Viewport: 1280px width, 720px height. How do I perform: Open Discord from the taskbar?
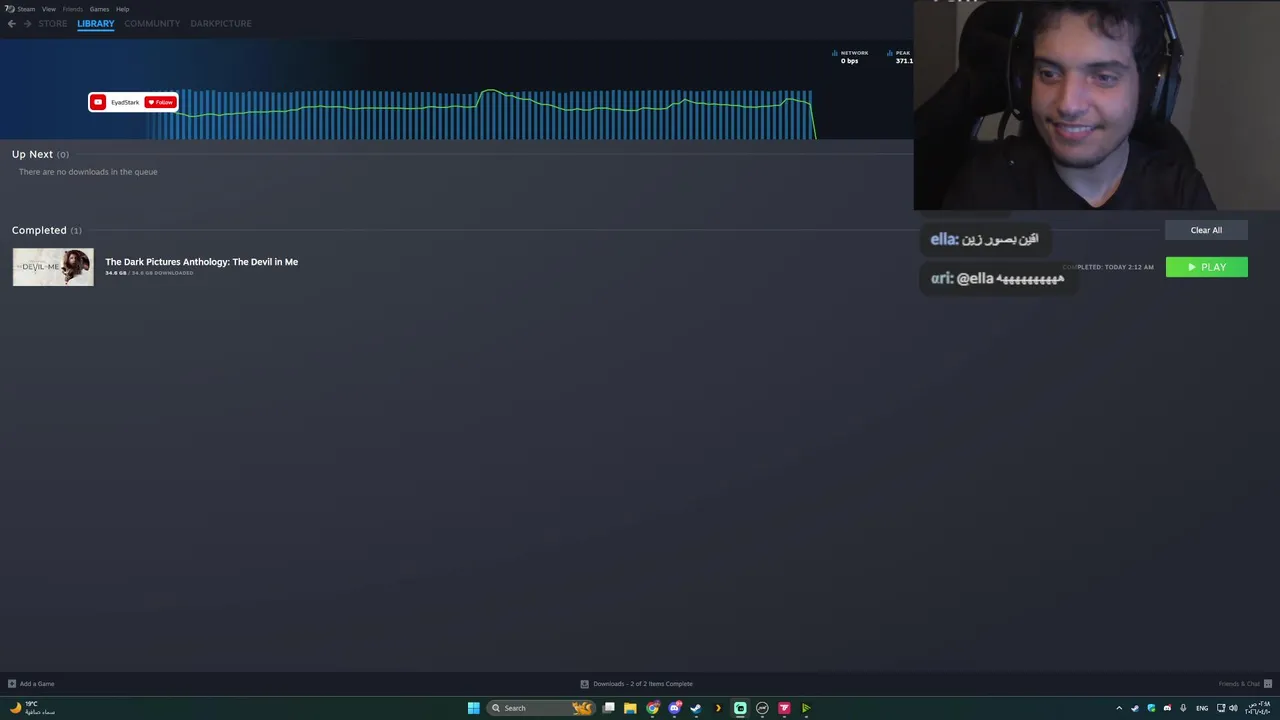pyautogui.click(x=674, y=708)
